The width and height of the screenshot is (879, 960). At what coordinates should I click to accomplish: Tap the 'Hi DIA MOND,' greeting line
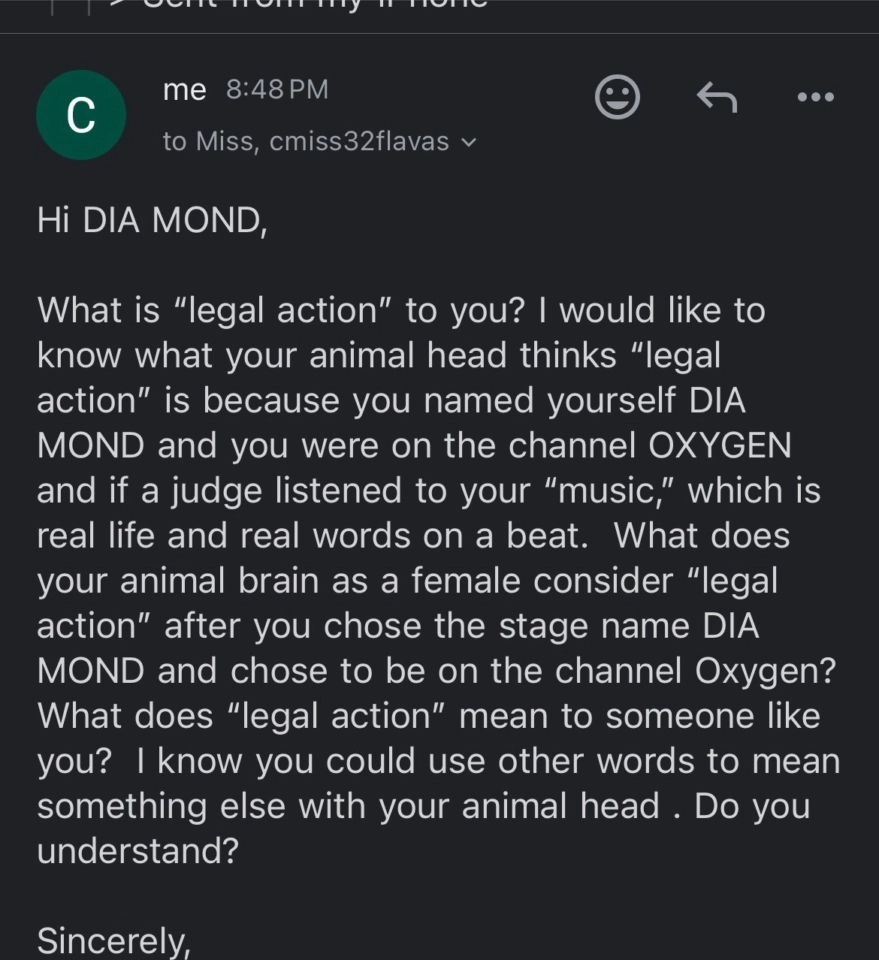click(152, 220)
